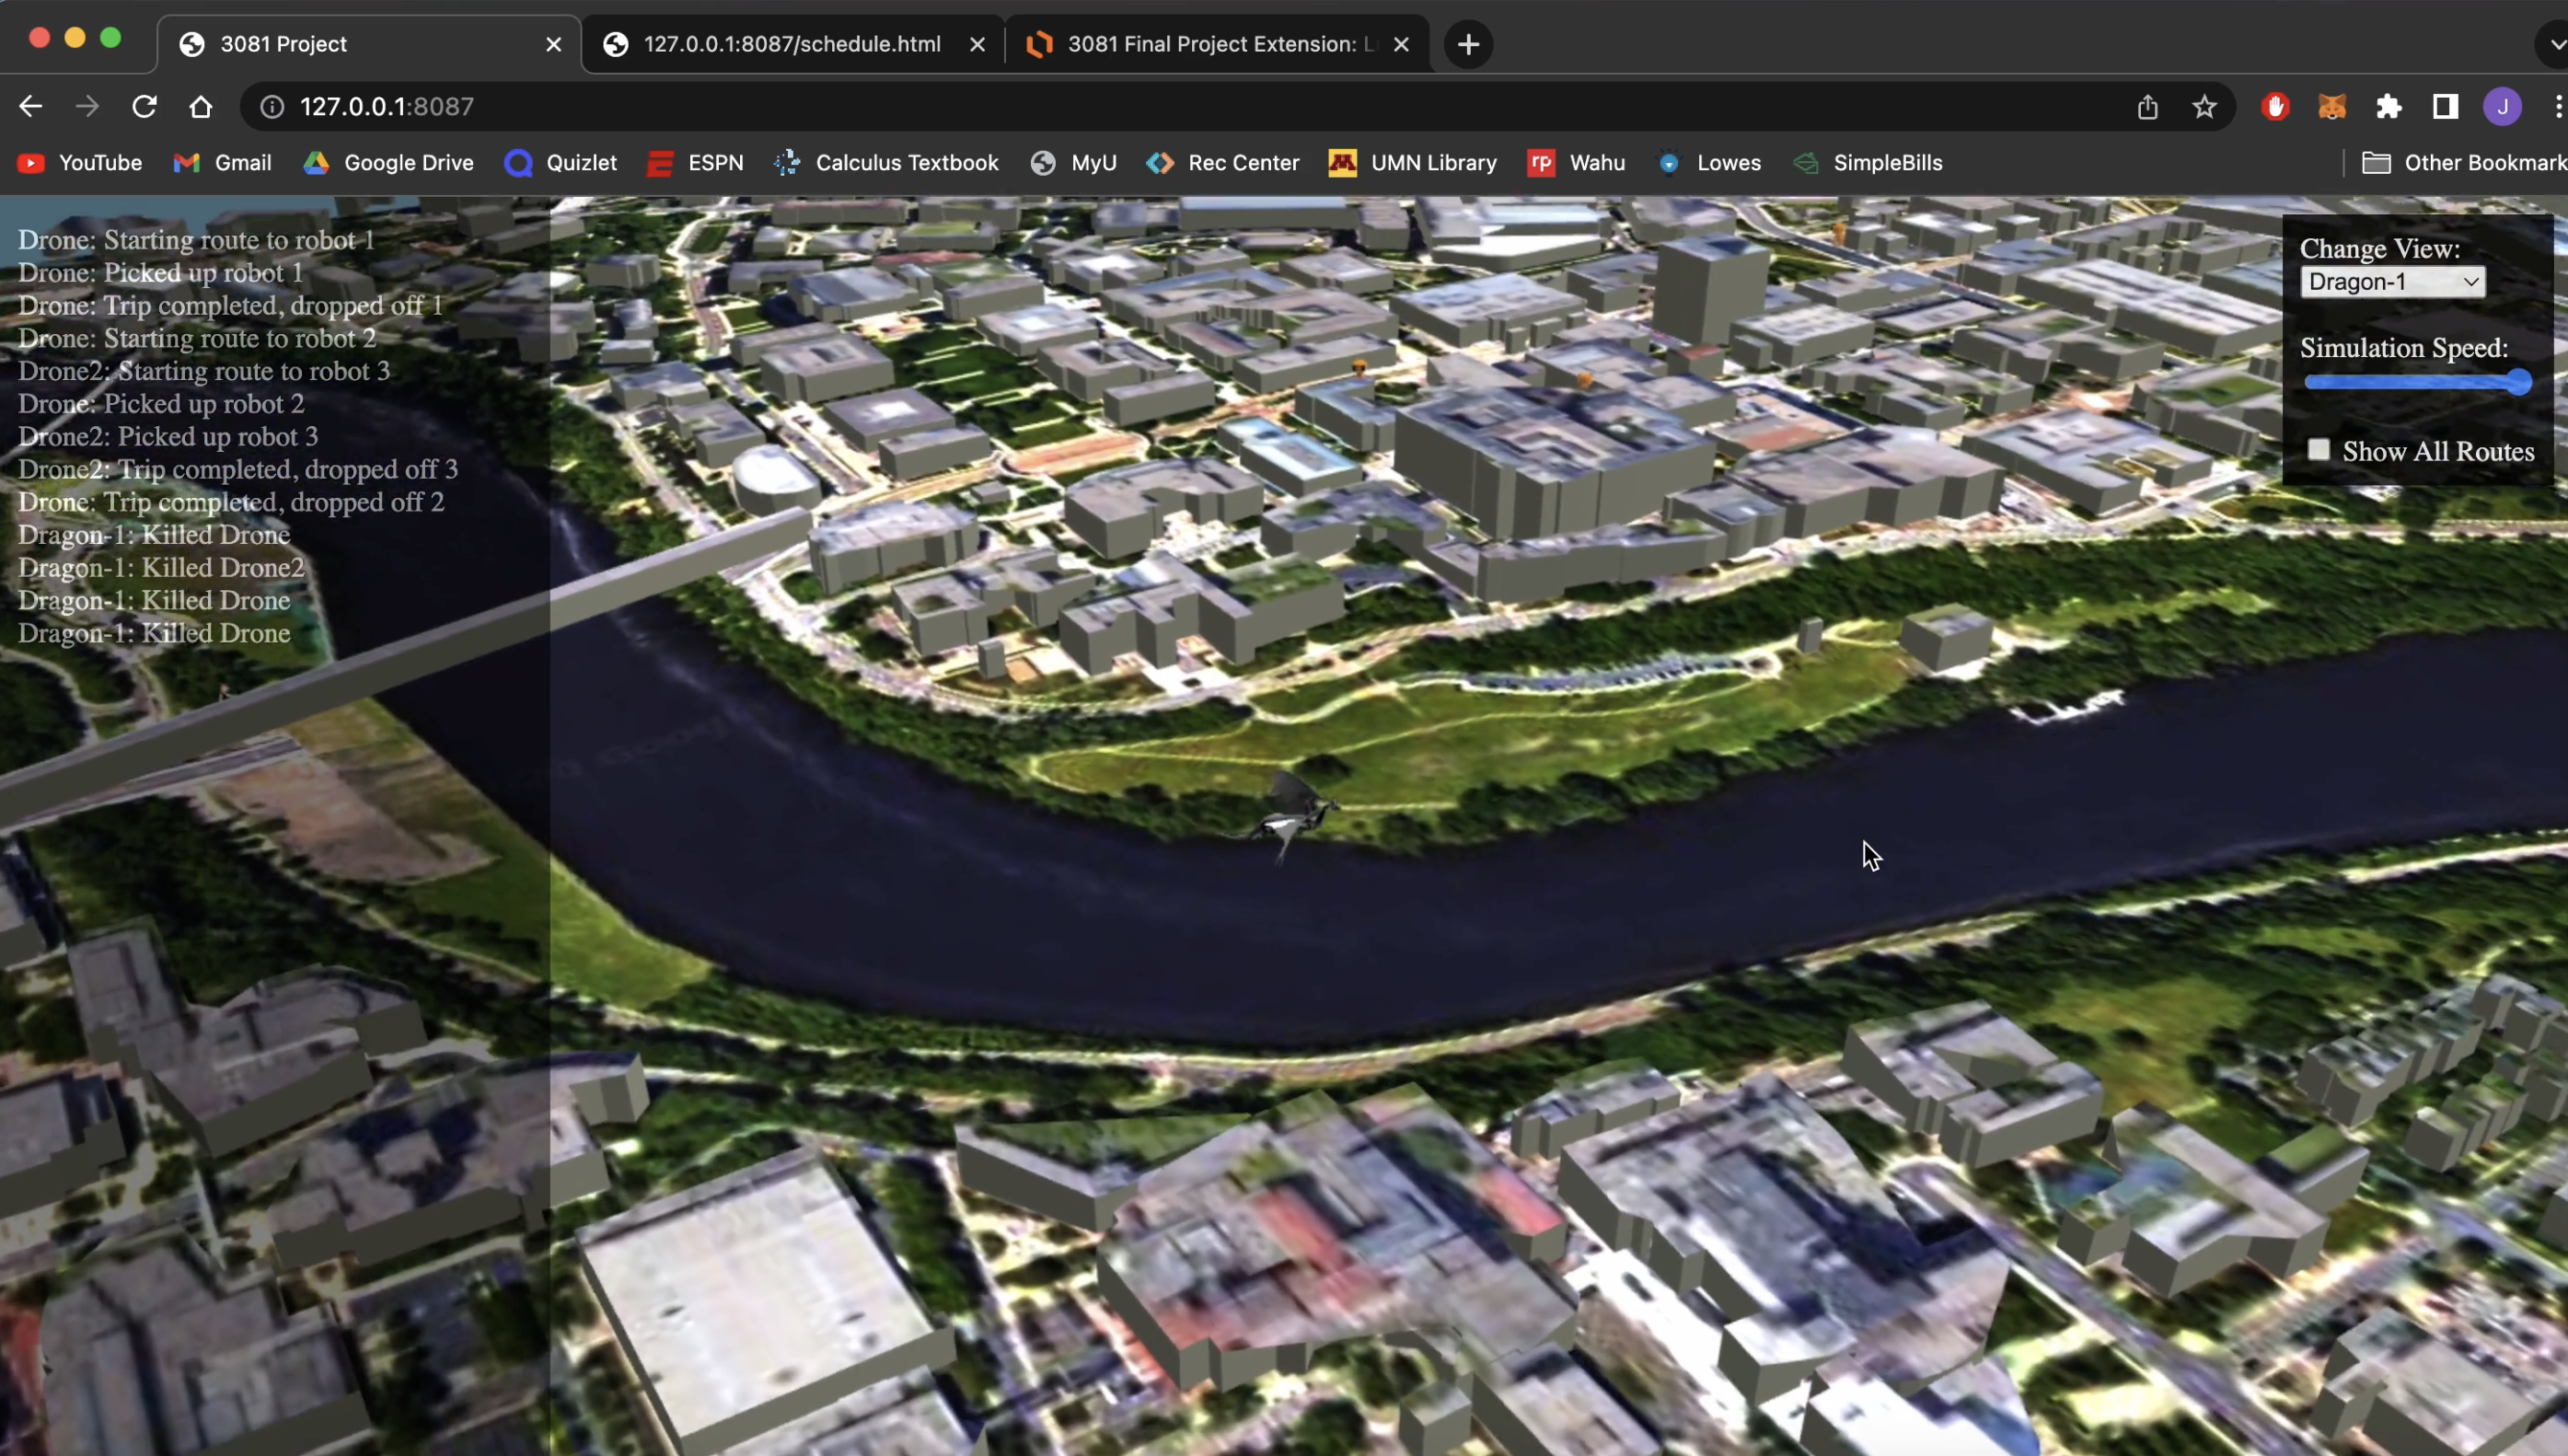This screenshot has height=1456, width=2568.
Task: Click the 'Simulation Speed:' label
Action: coord(2404,348)
